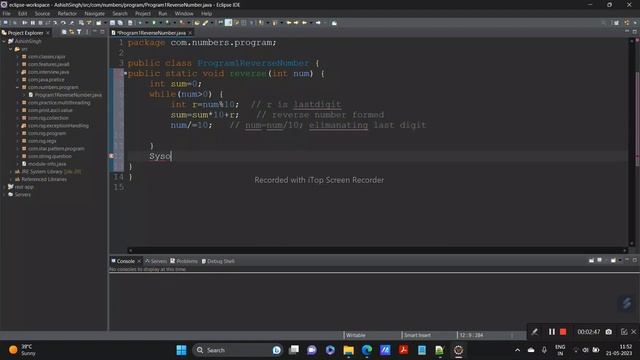Collapse the com.numbers.program package
Viewport: 640px width, 360px height.
[18, 87]
